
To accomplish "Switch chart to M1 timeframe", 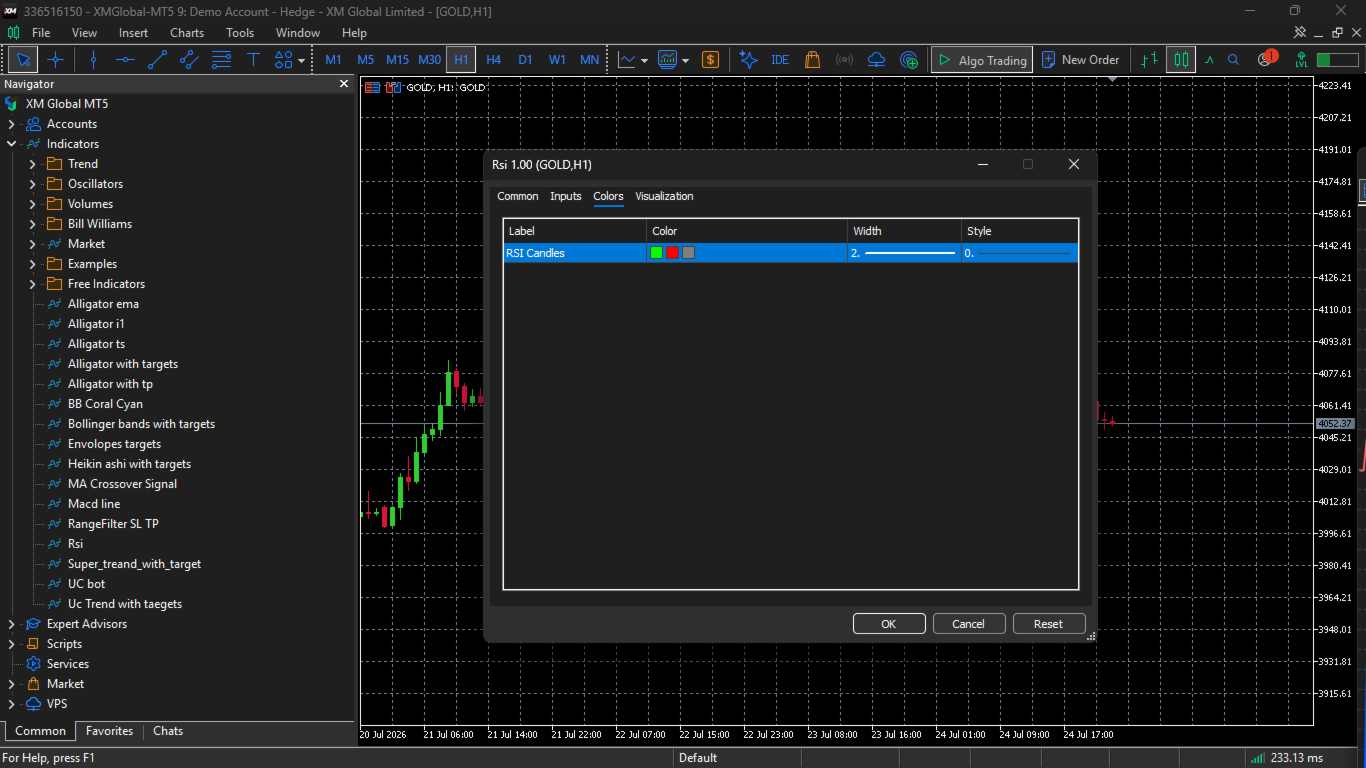I will pos(333,60).
